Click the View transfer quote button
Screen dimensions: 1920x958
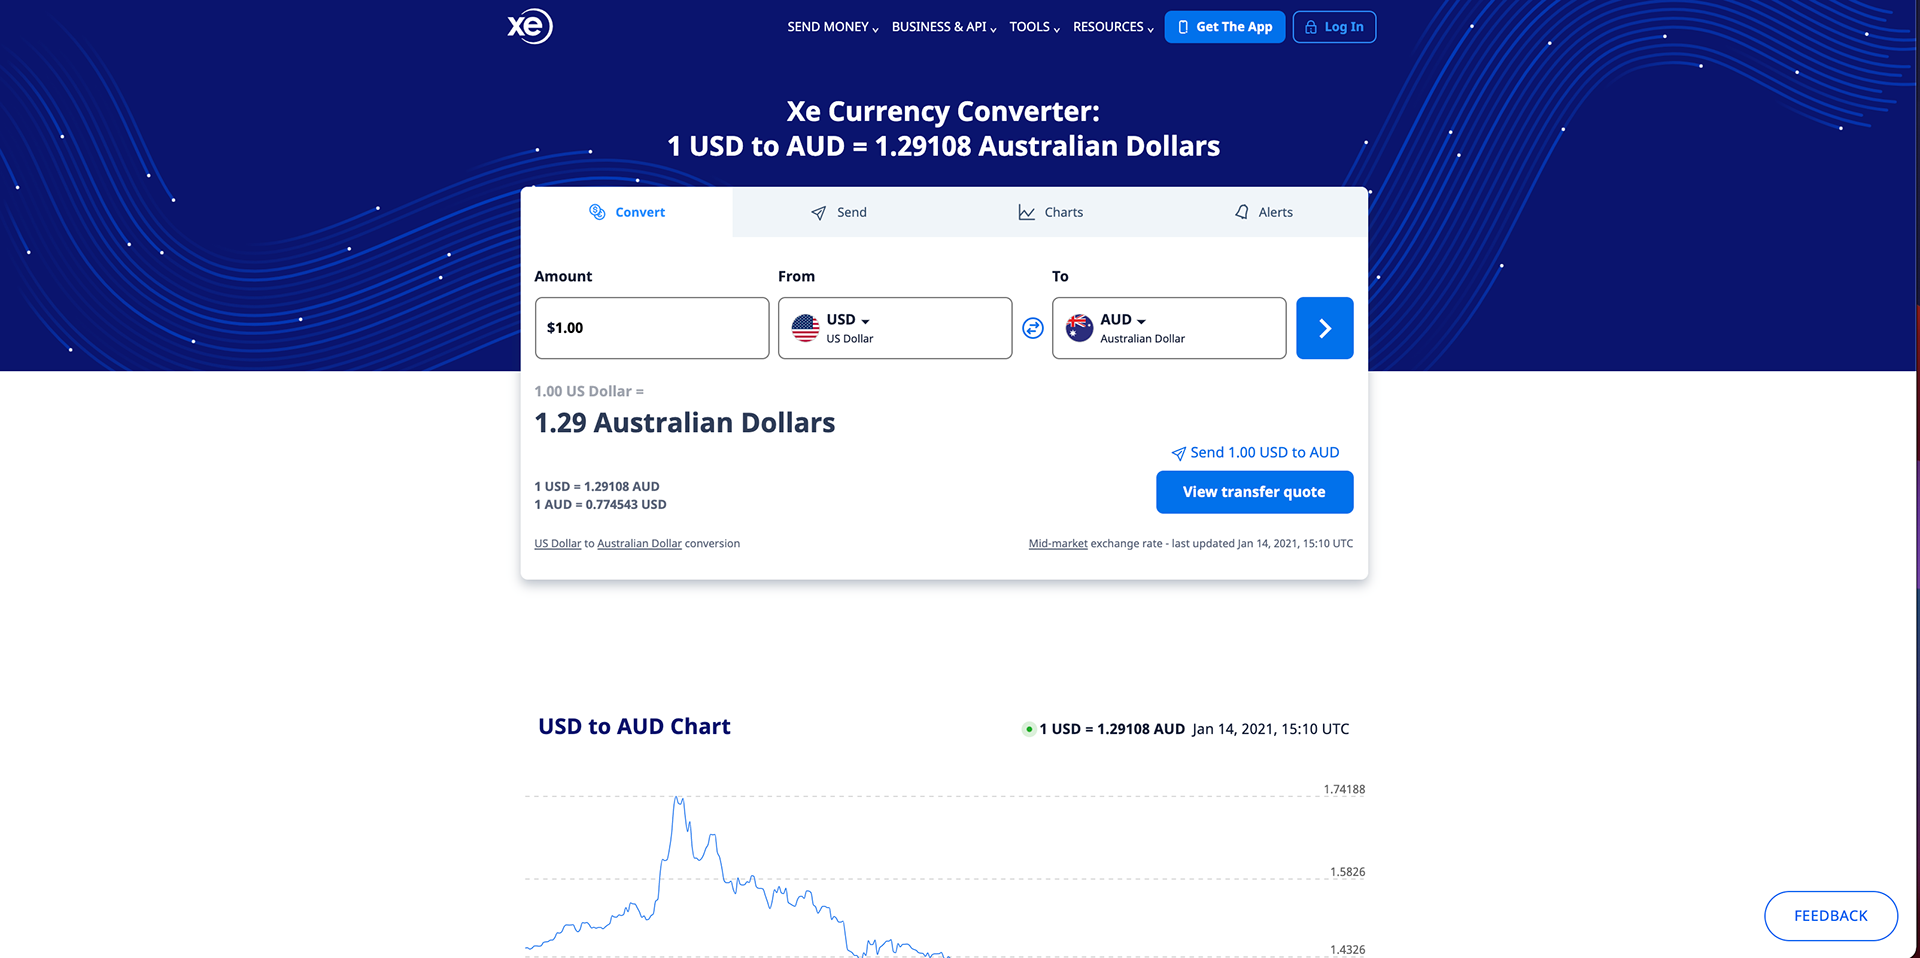pyautogui.click(x=1254, y=492)
